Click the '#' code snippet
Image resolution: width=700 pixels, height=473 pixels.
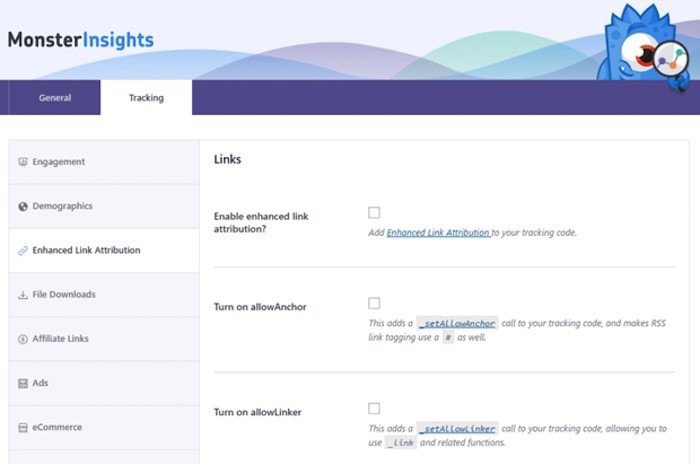(x=448, y=337)
